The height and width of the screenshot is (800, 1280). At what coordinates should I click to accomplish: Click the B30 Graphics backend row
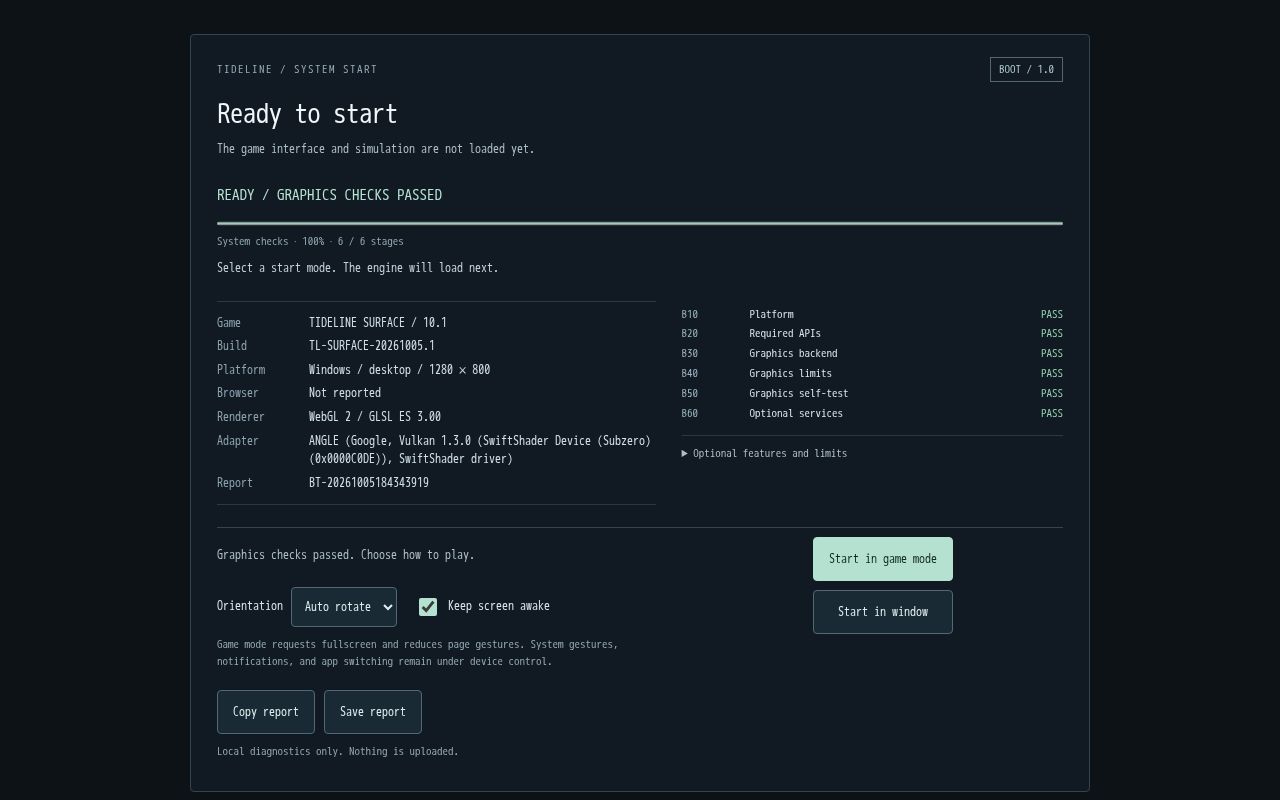872,354
